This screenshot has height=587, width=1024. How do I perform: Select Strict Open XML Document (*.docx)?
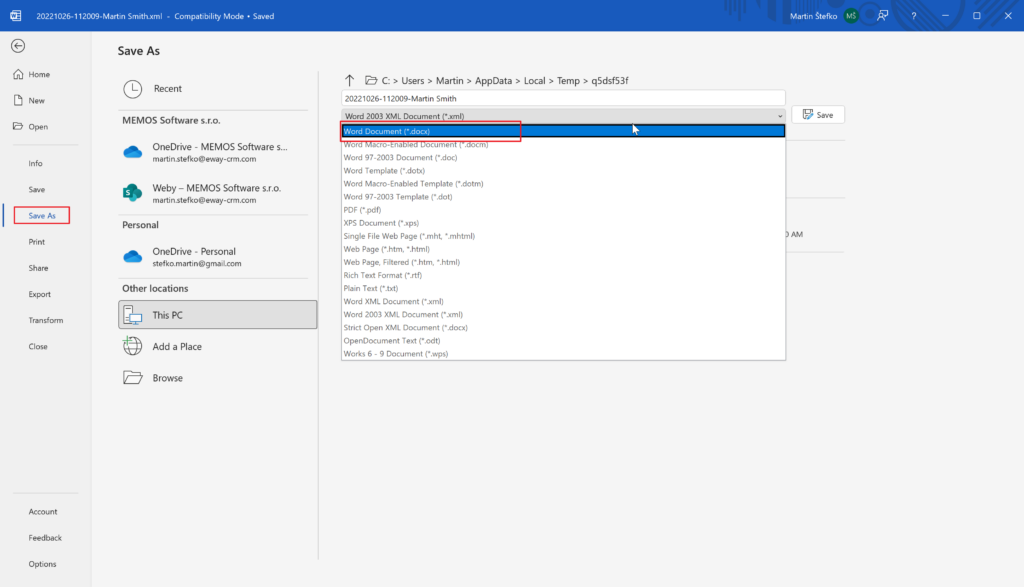(x=563, y=327)
